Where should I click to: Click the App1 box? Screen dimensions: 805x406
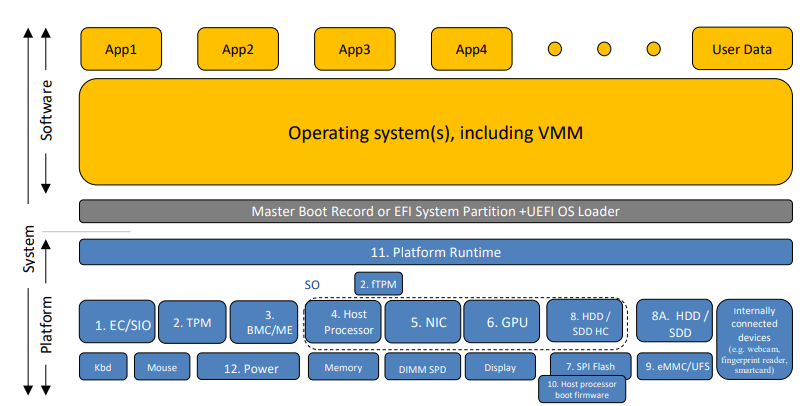point(121,49)
